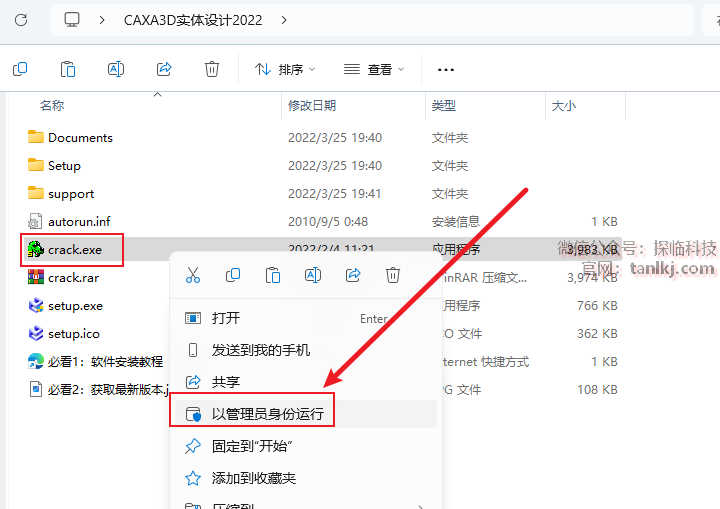Choose 发送到我的手机 in the context menu
Viewport: 720px width, 509px height.
[304, 351]
